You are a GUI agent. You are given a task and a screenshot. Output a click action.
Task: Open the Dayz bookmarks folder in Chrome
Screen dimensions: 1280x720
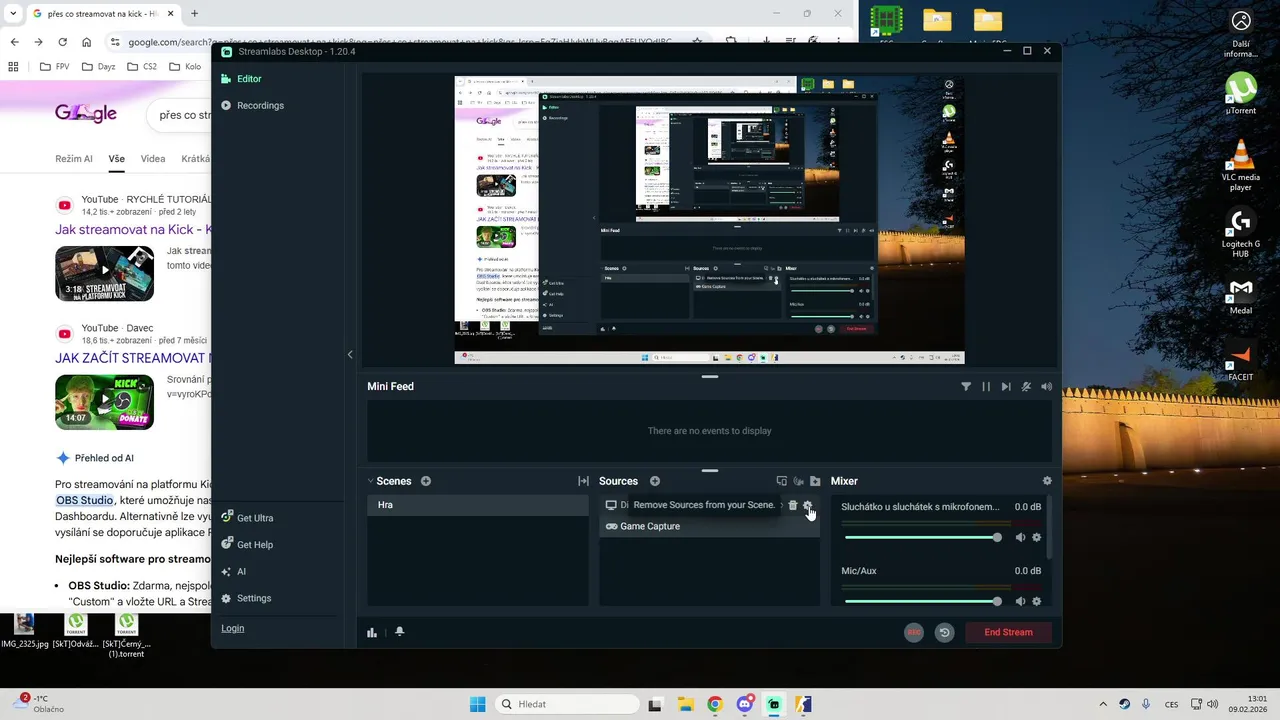[98, 67]
